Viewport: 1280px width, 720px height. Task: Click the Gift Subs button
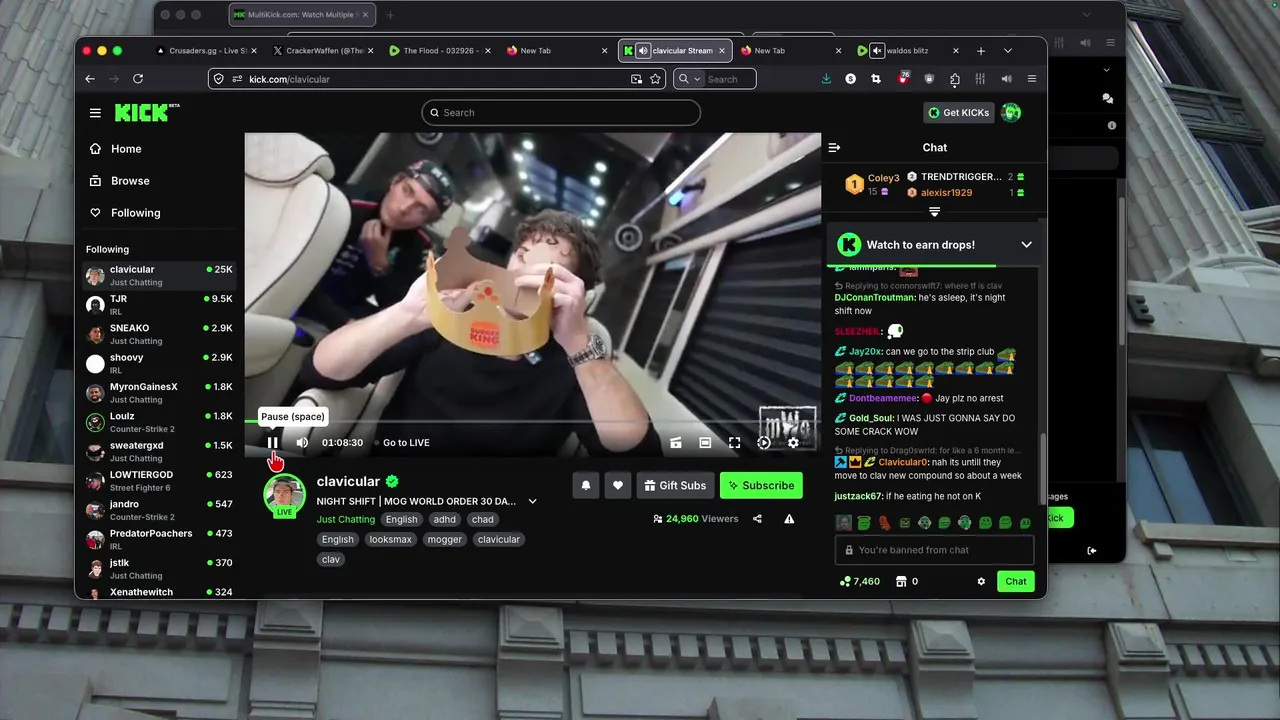click(x=675, y=485)
